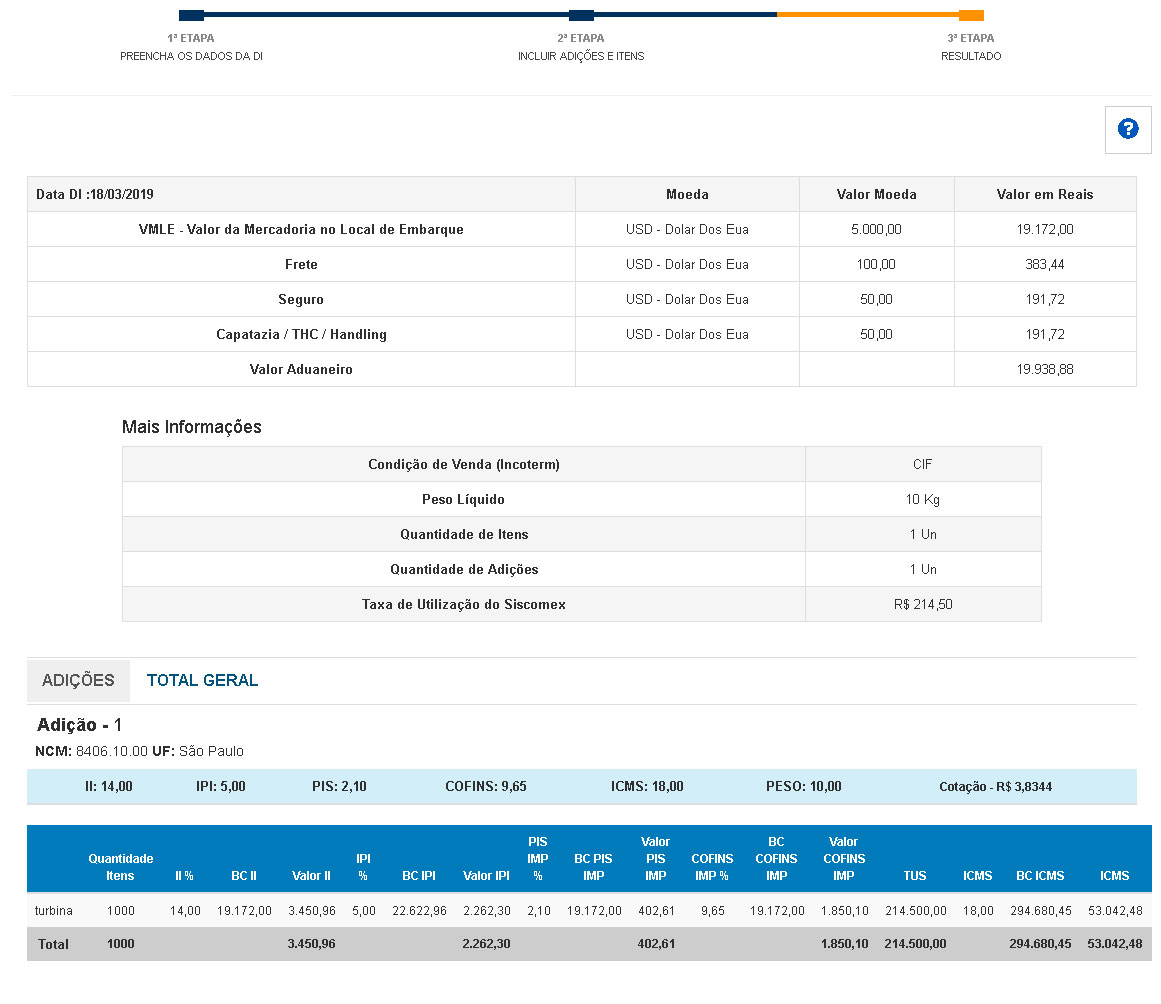Click the ICMS: 18,00 rate in blue bar
1161x1004 pixels.
click(647, 786)
